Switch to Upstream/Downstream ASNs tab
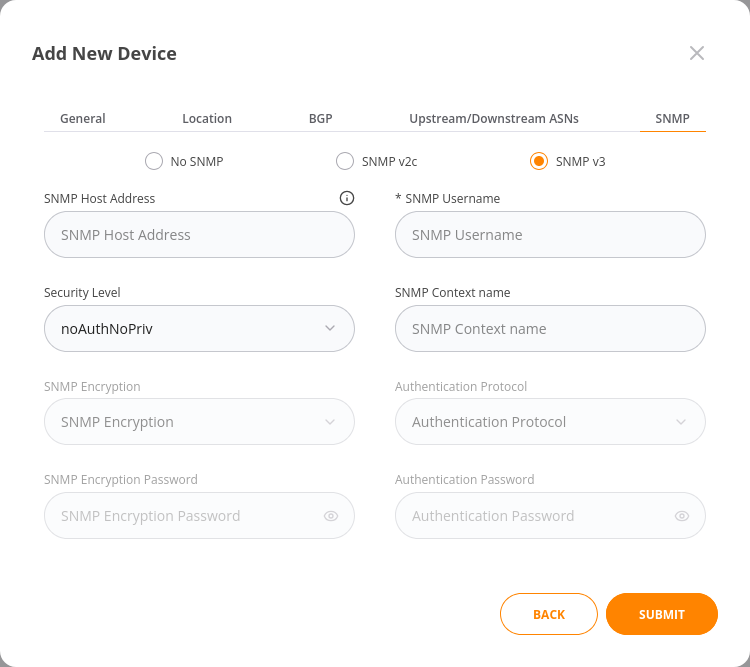Image resolution: width=750 pixels, height=667 pixels. [x=494, y=118]
